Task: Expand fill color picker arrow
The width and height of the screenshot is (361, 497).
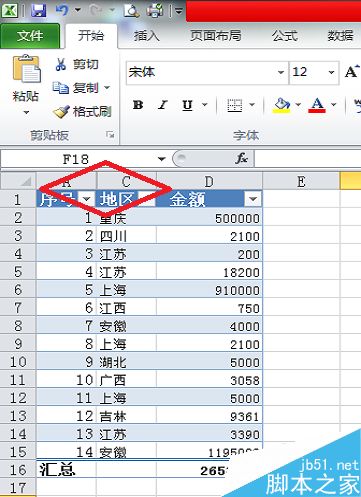Action: pos(298,105)
